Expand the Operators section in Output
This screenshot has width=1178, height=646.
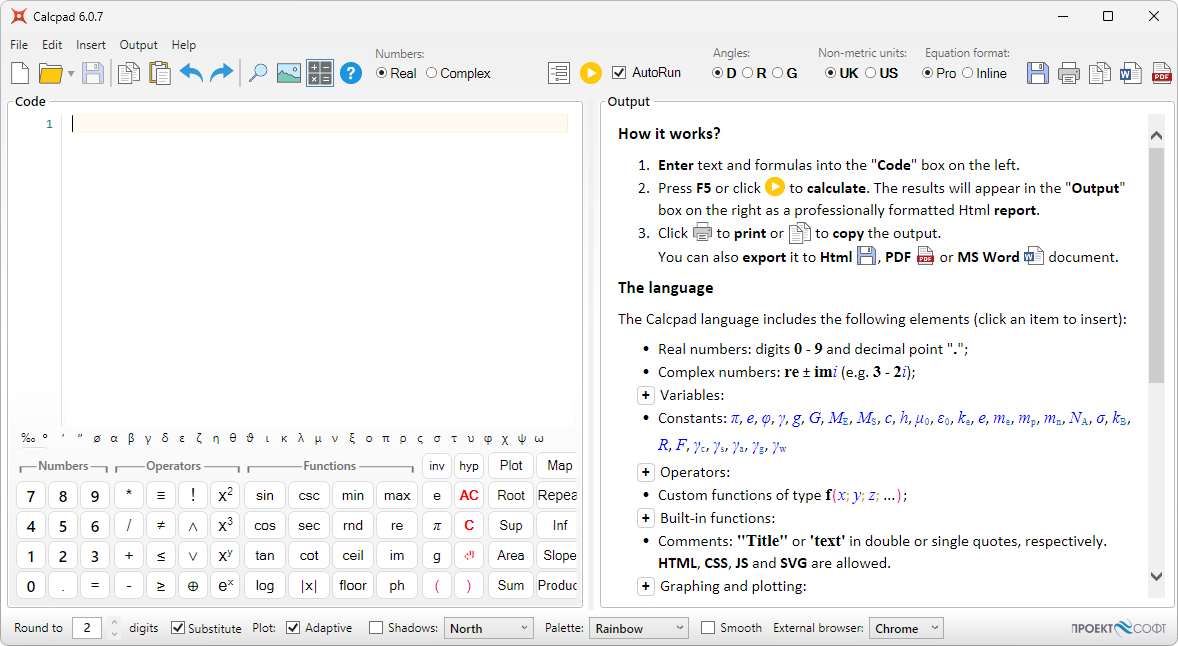click(645, 472)
